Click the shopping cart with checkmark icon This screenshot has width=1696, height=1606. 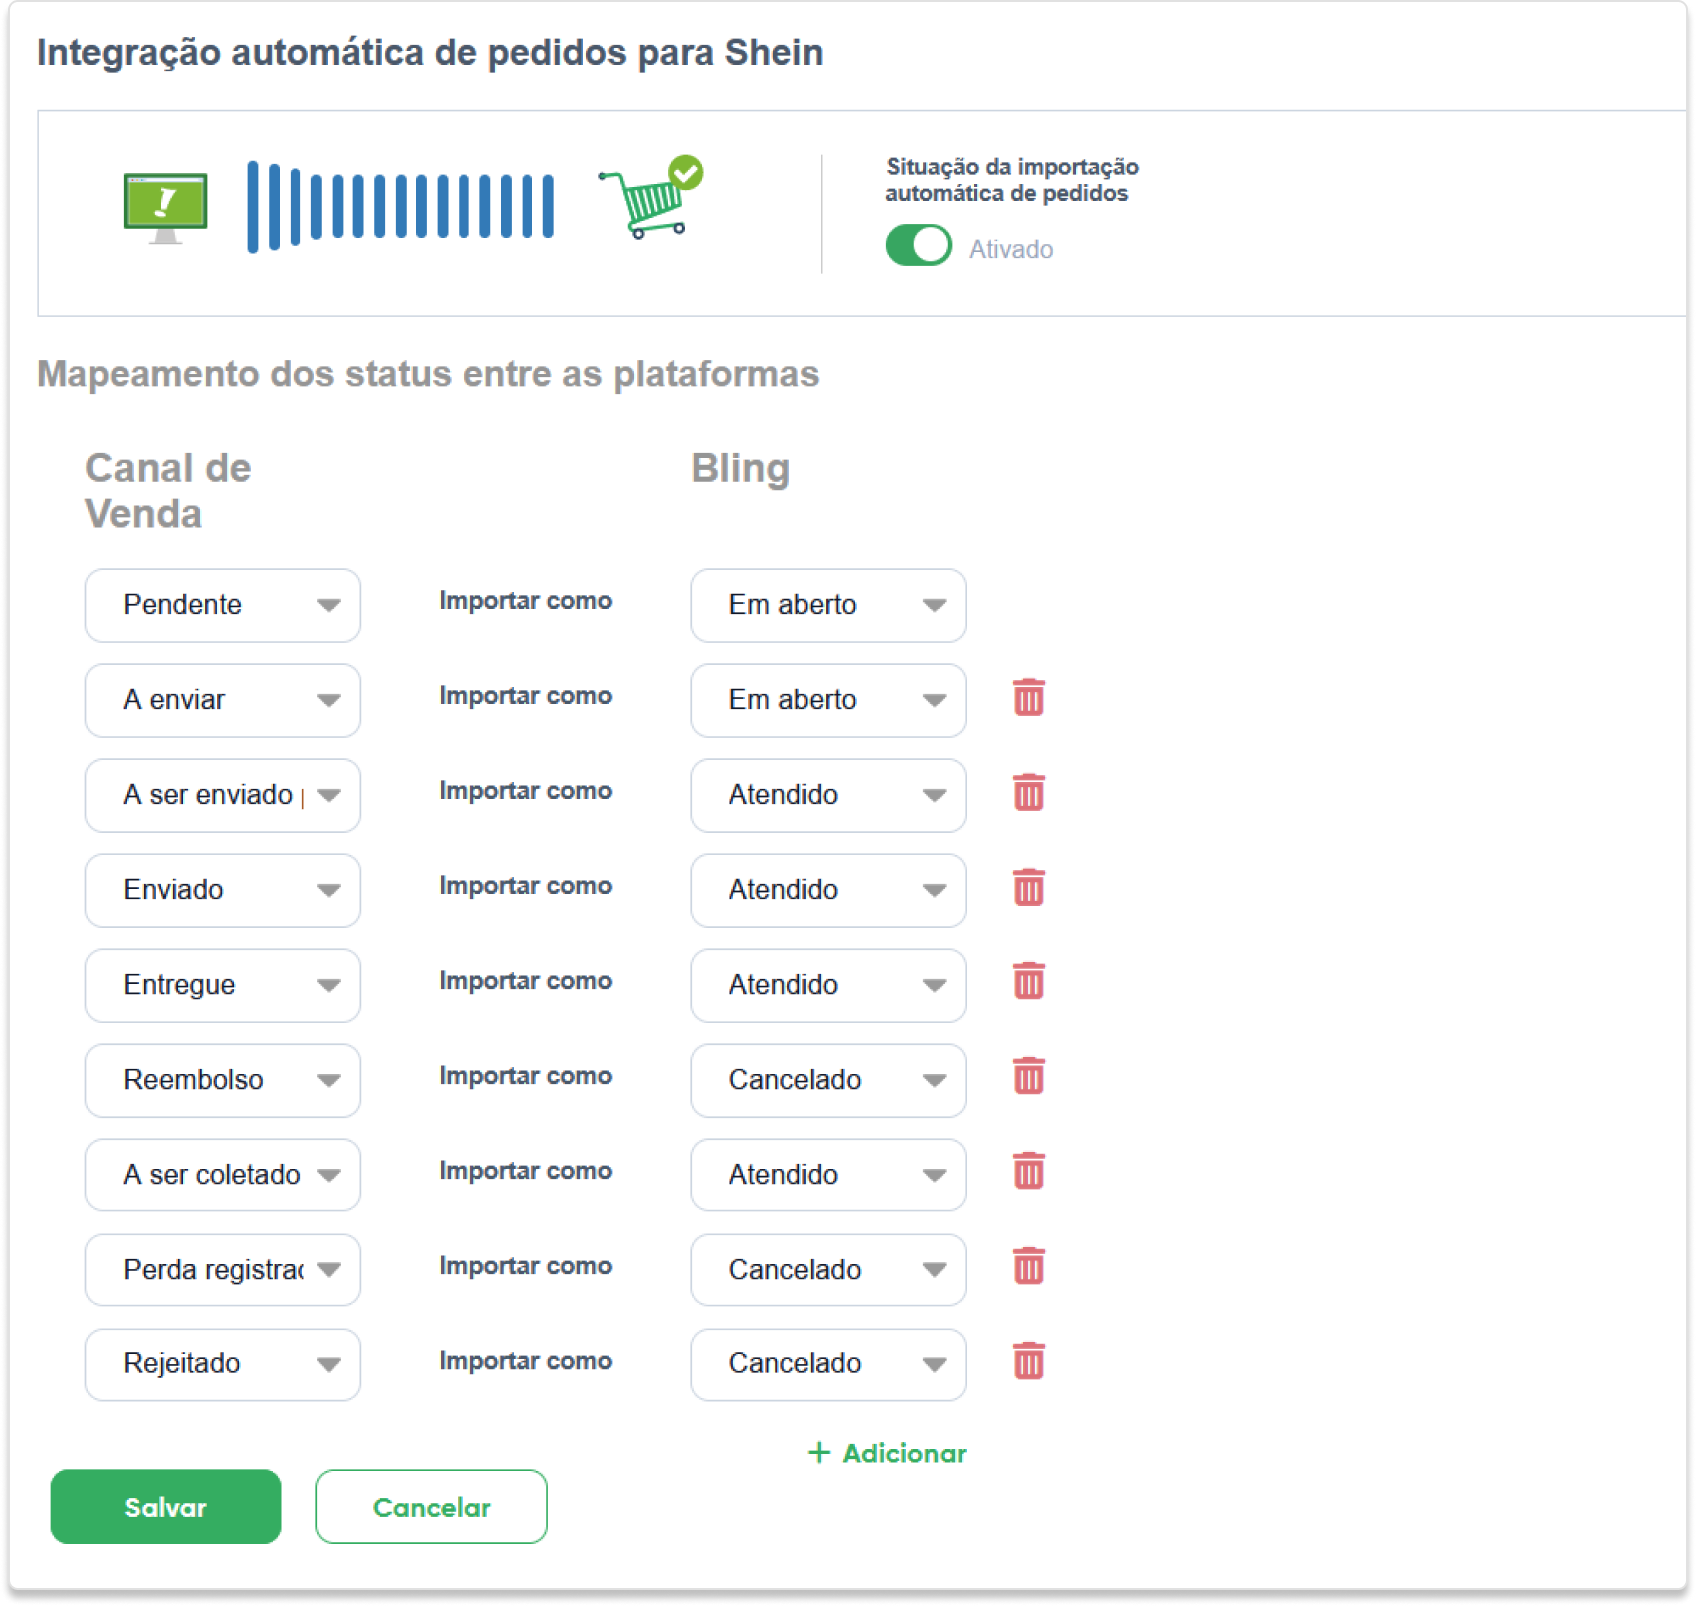tap(651, 197)
